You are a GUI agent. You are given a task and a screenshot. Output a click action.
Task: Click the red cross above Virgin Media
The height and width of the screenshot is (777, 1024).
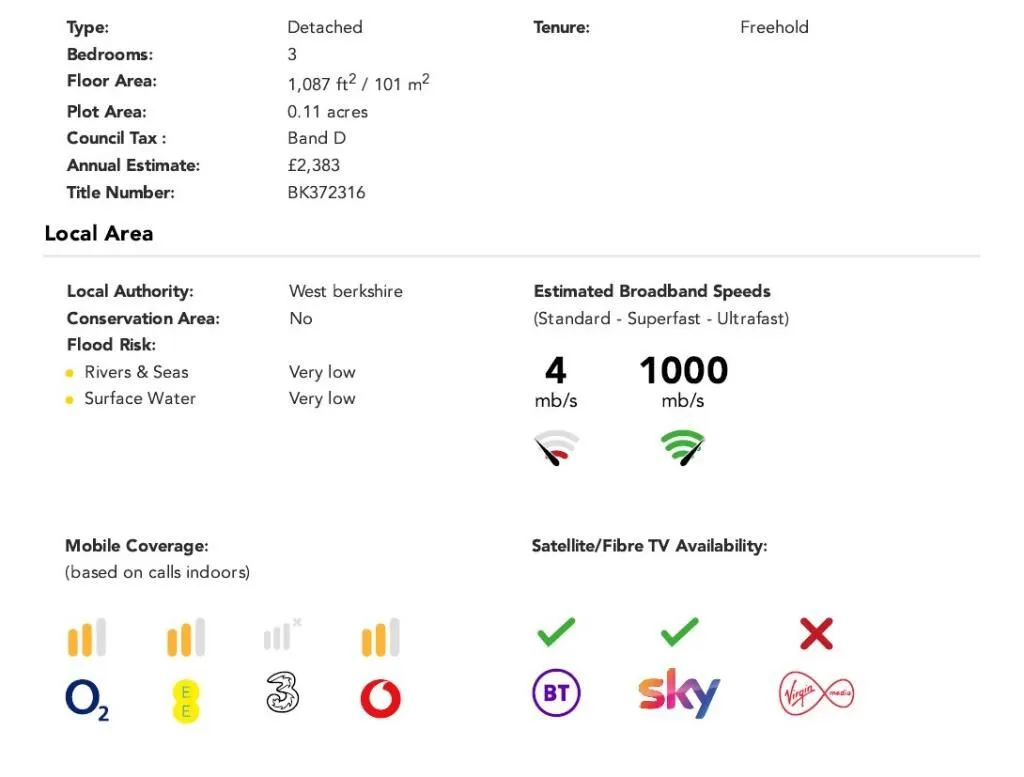coord(816,633)
